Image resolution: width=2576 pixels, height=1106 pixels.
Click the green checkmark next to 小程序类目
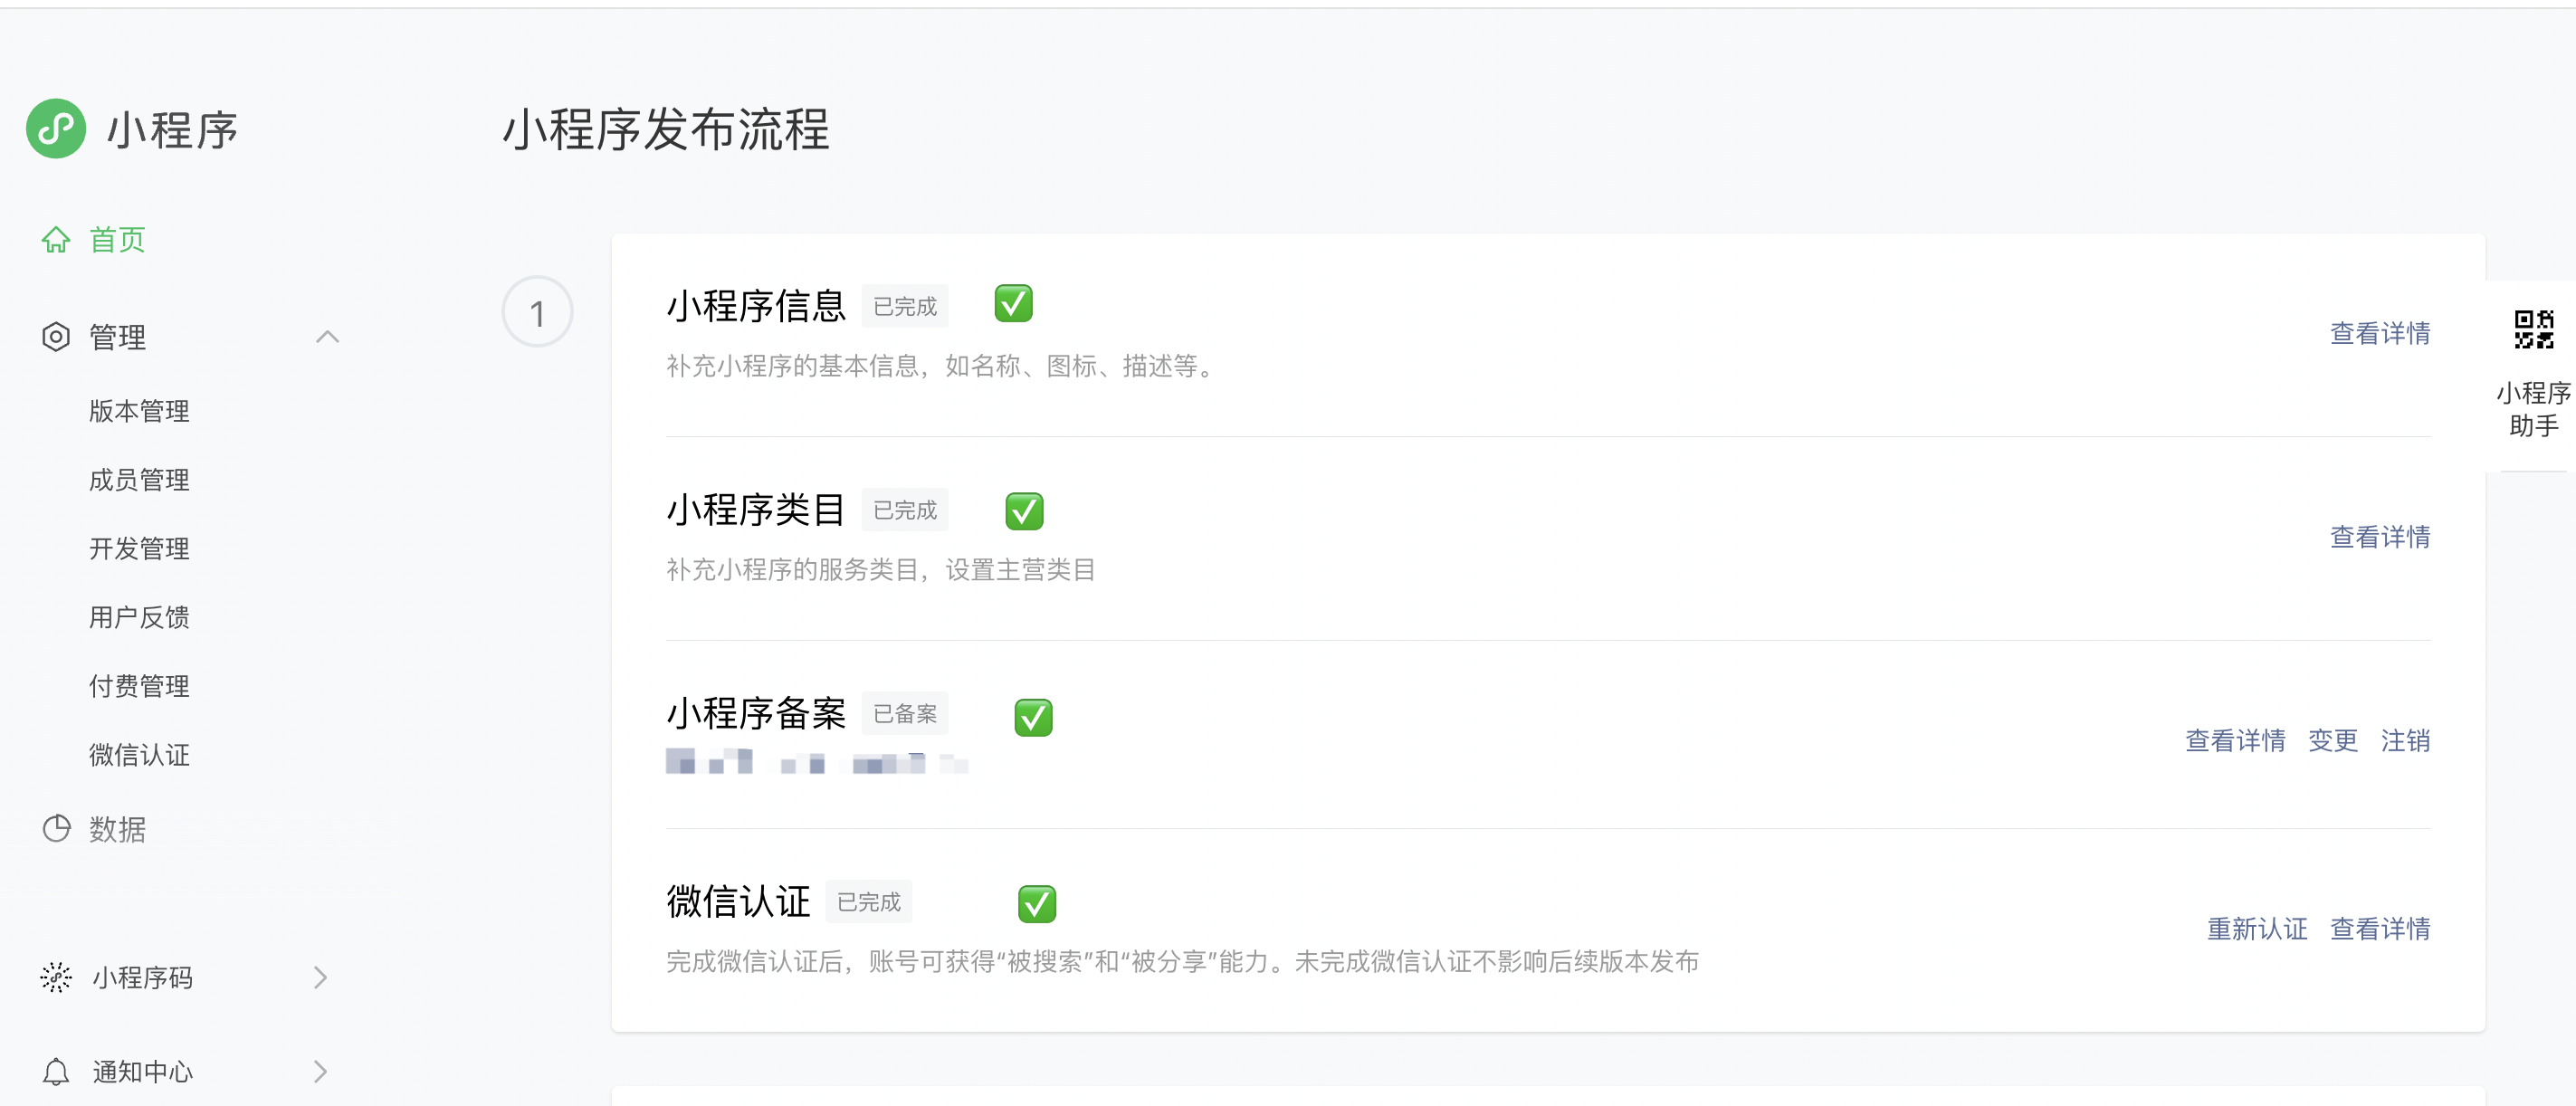1024,511
